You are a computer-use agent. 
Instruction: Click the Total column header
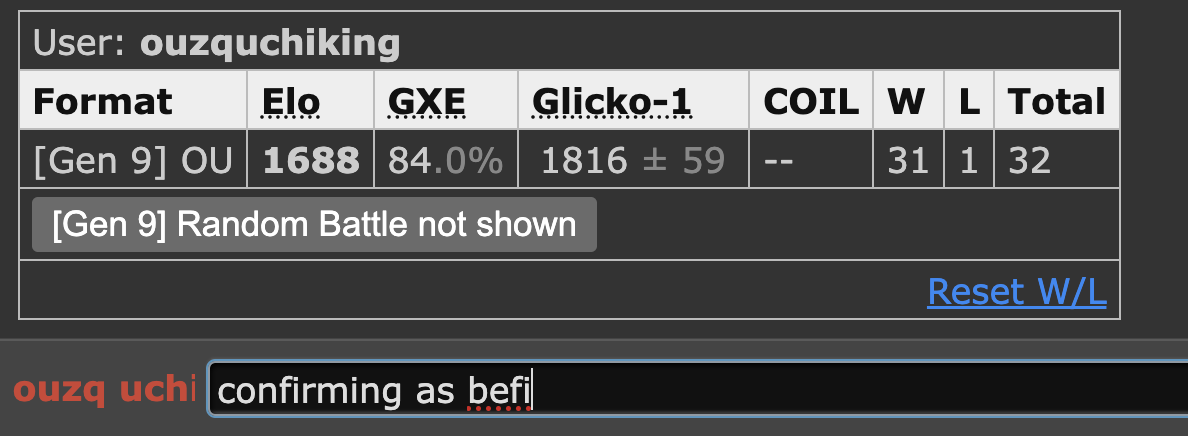[1056, 101]
